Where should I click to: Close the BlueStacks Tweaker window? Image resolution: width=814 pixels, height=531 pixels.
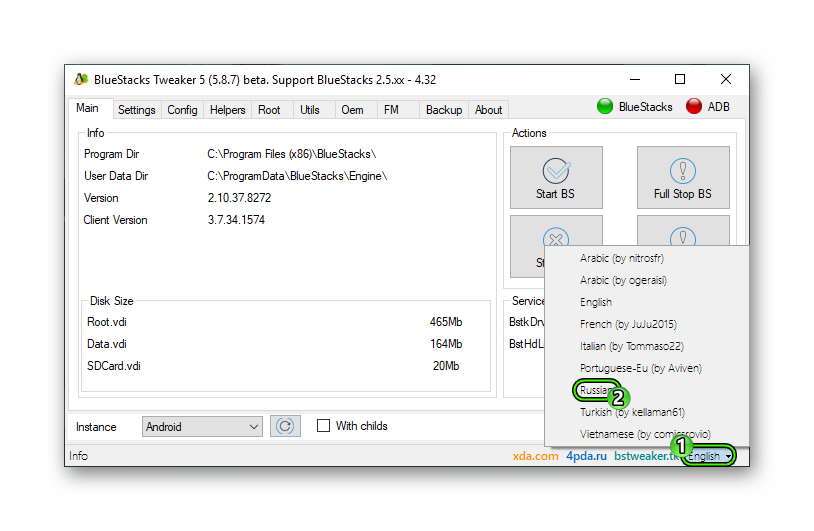click(726, 79)
